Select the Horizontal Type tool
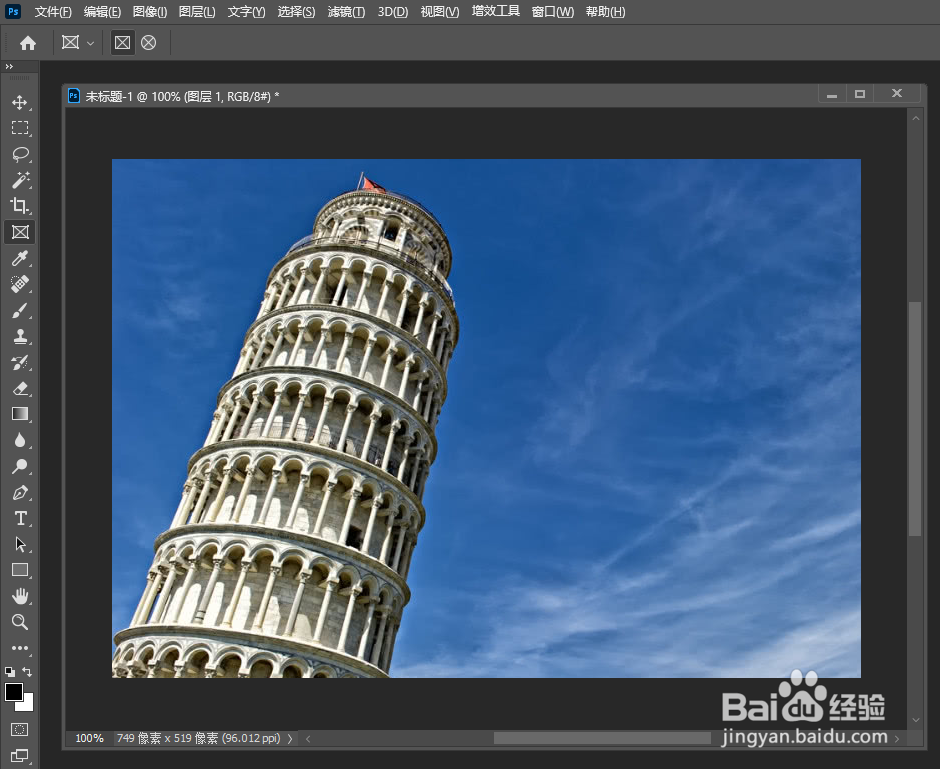The image size is (940, 769). tap(20, 518)
